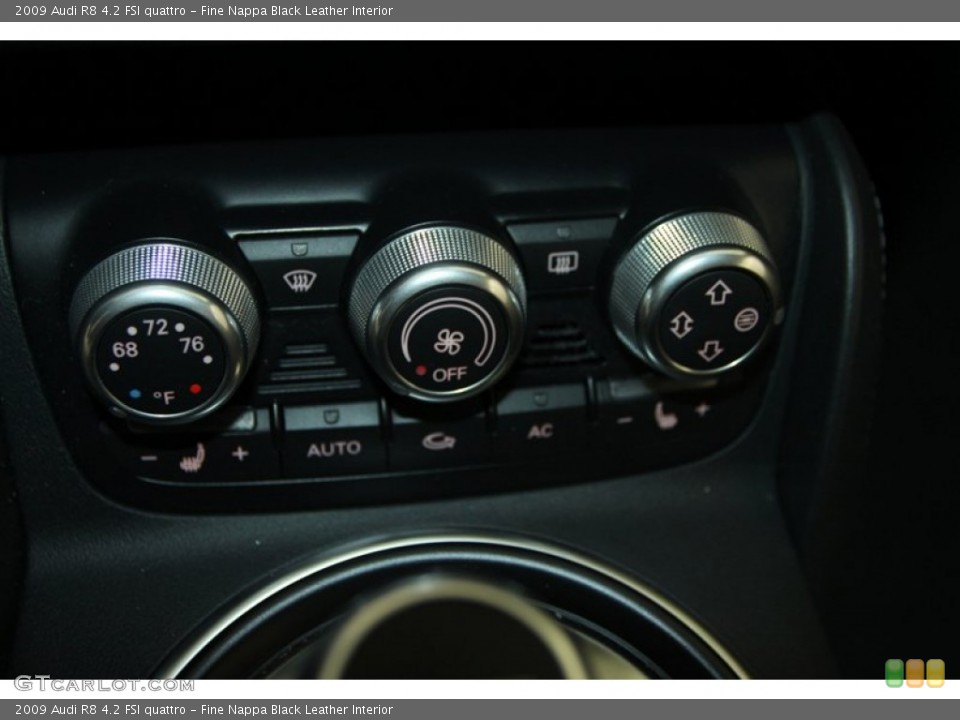Click the top caption title text

(x=204, y=10)
